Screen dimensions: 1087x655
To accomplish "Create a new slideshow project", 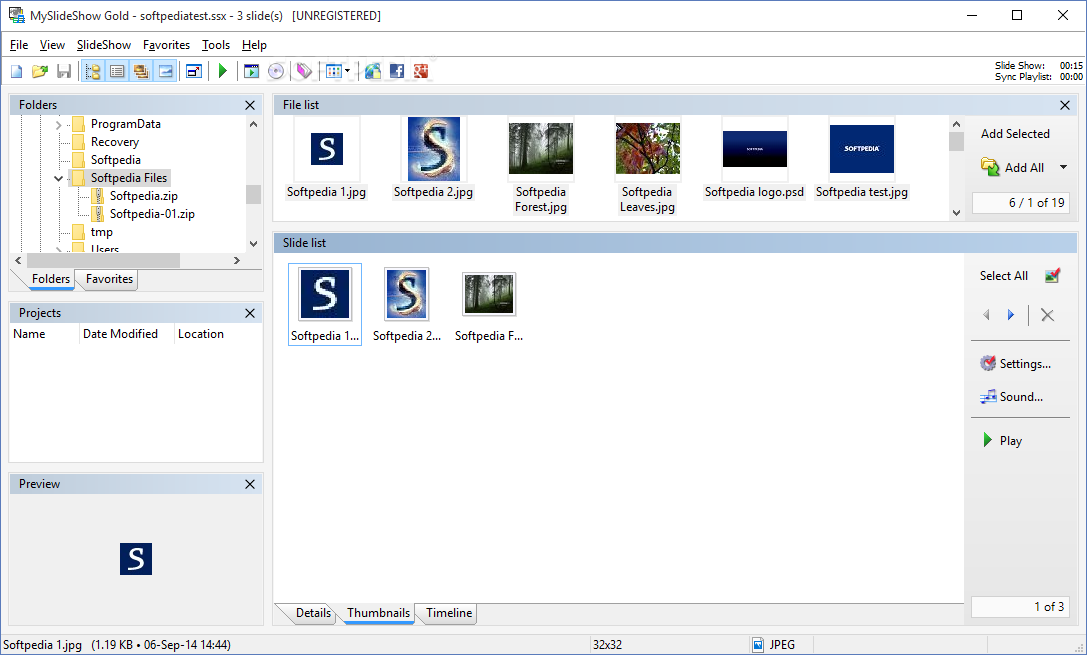I will (17, 71).
